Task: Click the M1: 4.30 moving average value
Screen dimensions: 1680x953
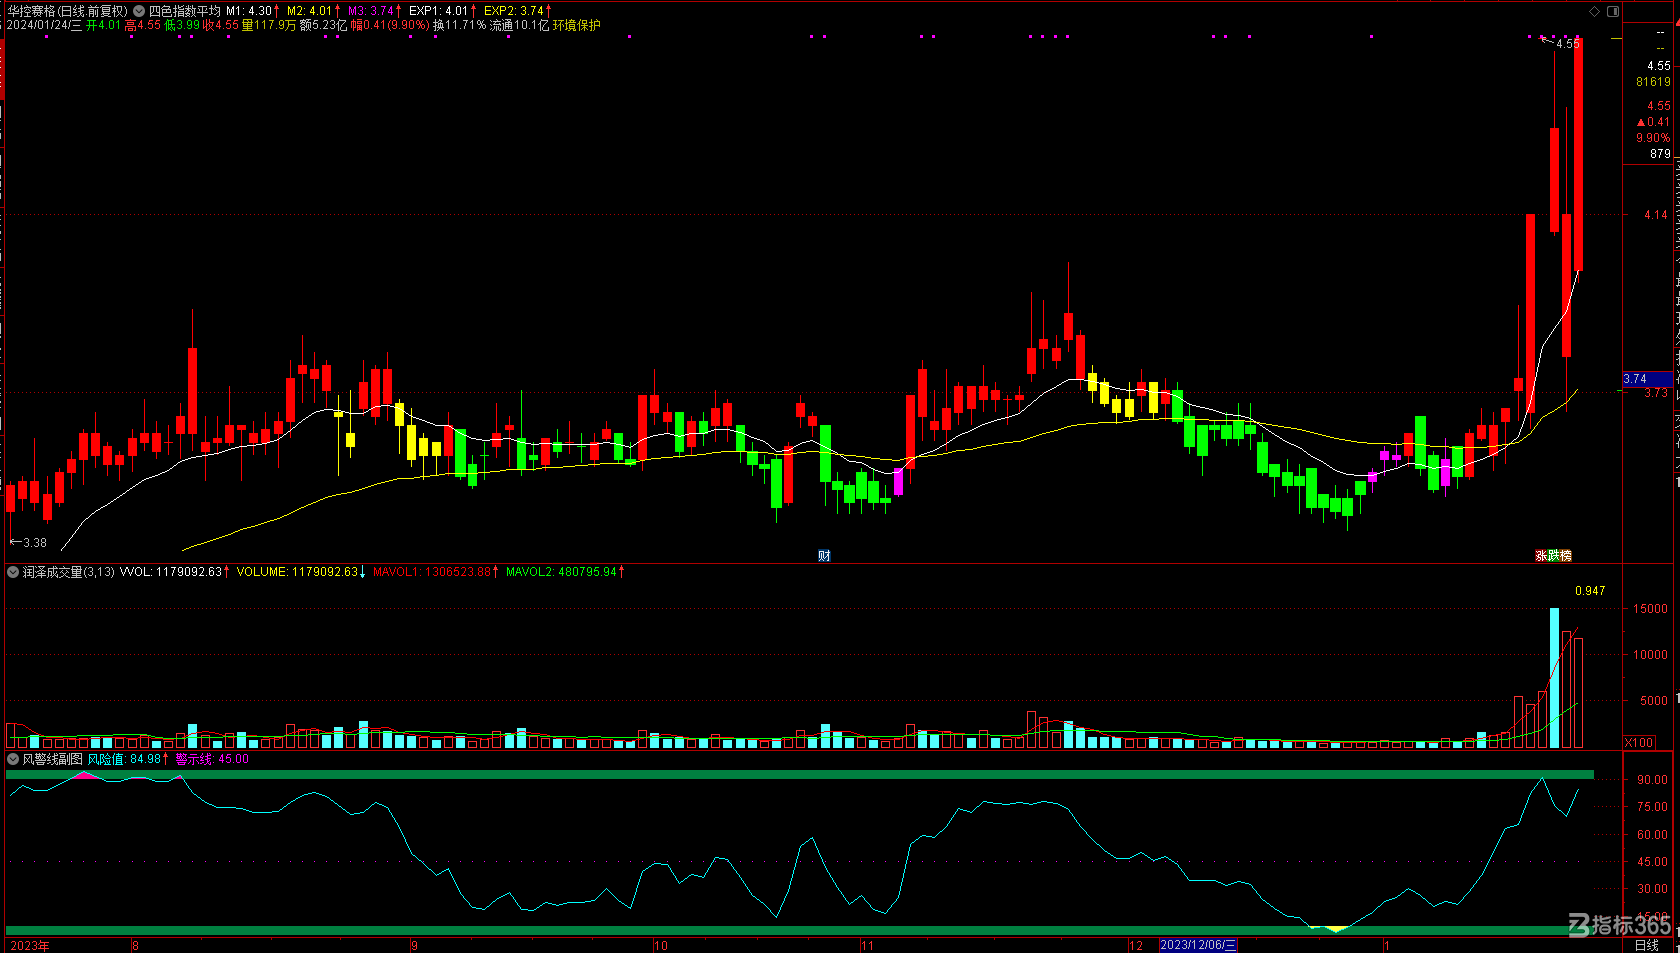Action: click(249, 11)
